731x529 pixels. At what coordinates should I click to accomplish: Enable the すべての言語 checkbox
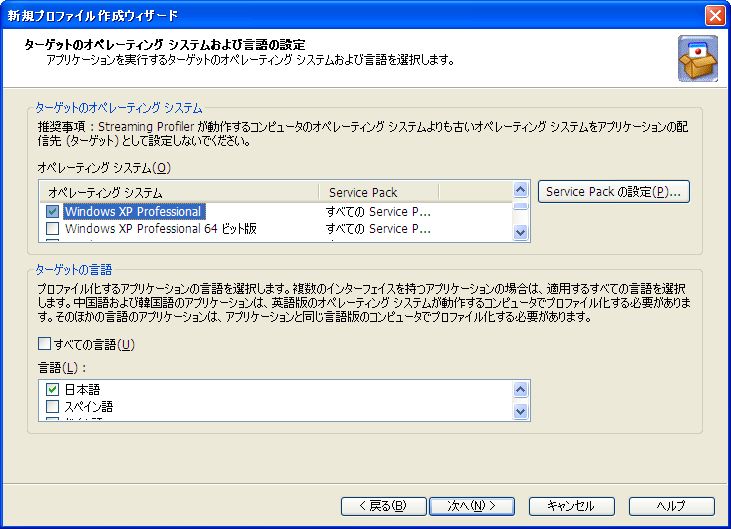click(x=44, y=344)
